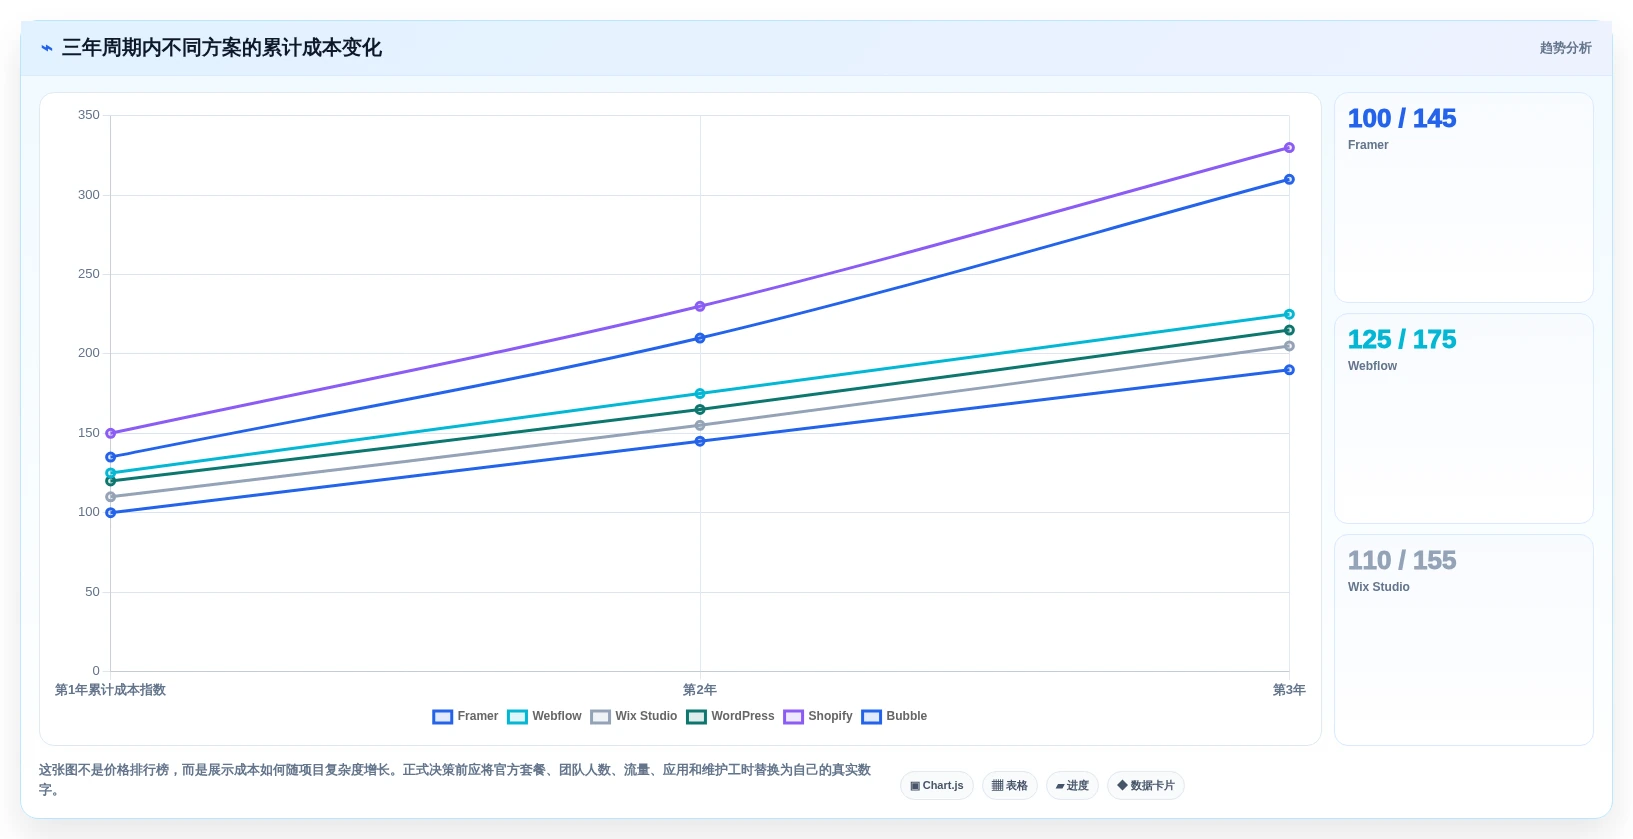Toggle the Webflow legend series
Viewport: 1633px width, 839px height.
[544, 716]
